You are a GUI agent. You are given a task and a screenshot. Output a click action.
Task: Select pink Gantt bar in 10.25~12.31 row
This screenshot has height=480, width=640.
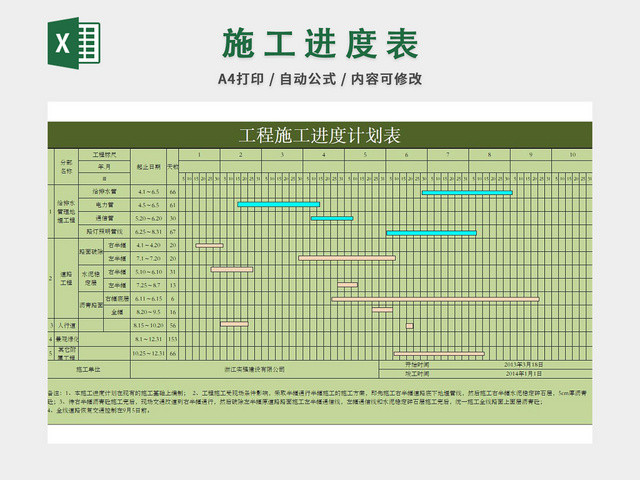(x=439, y=354)
